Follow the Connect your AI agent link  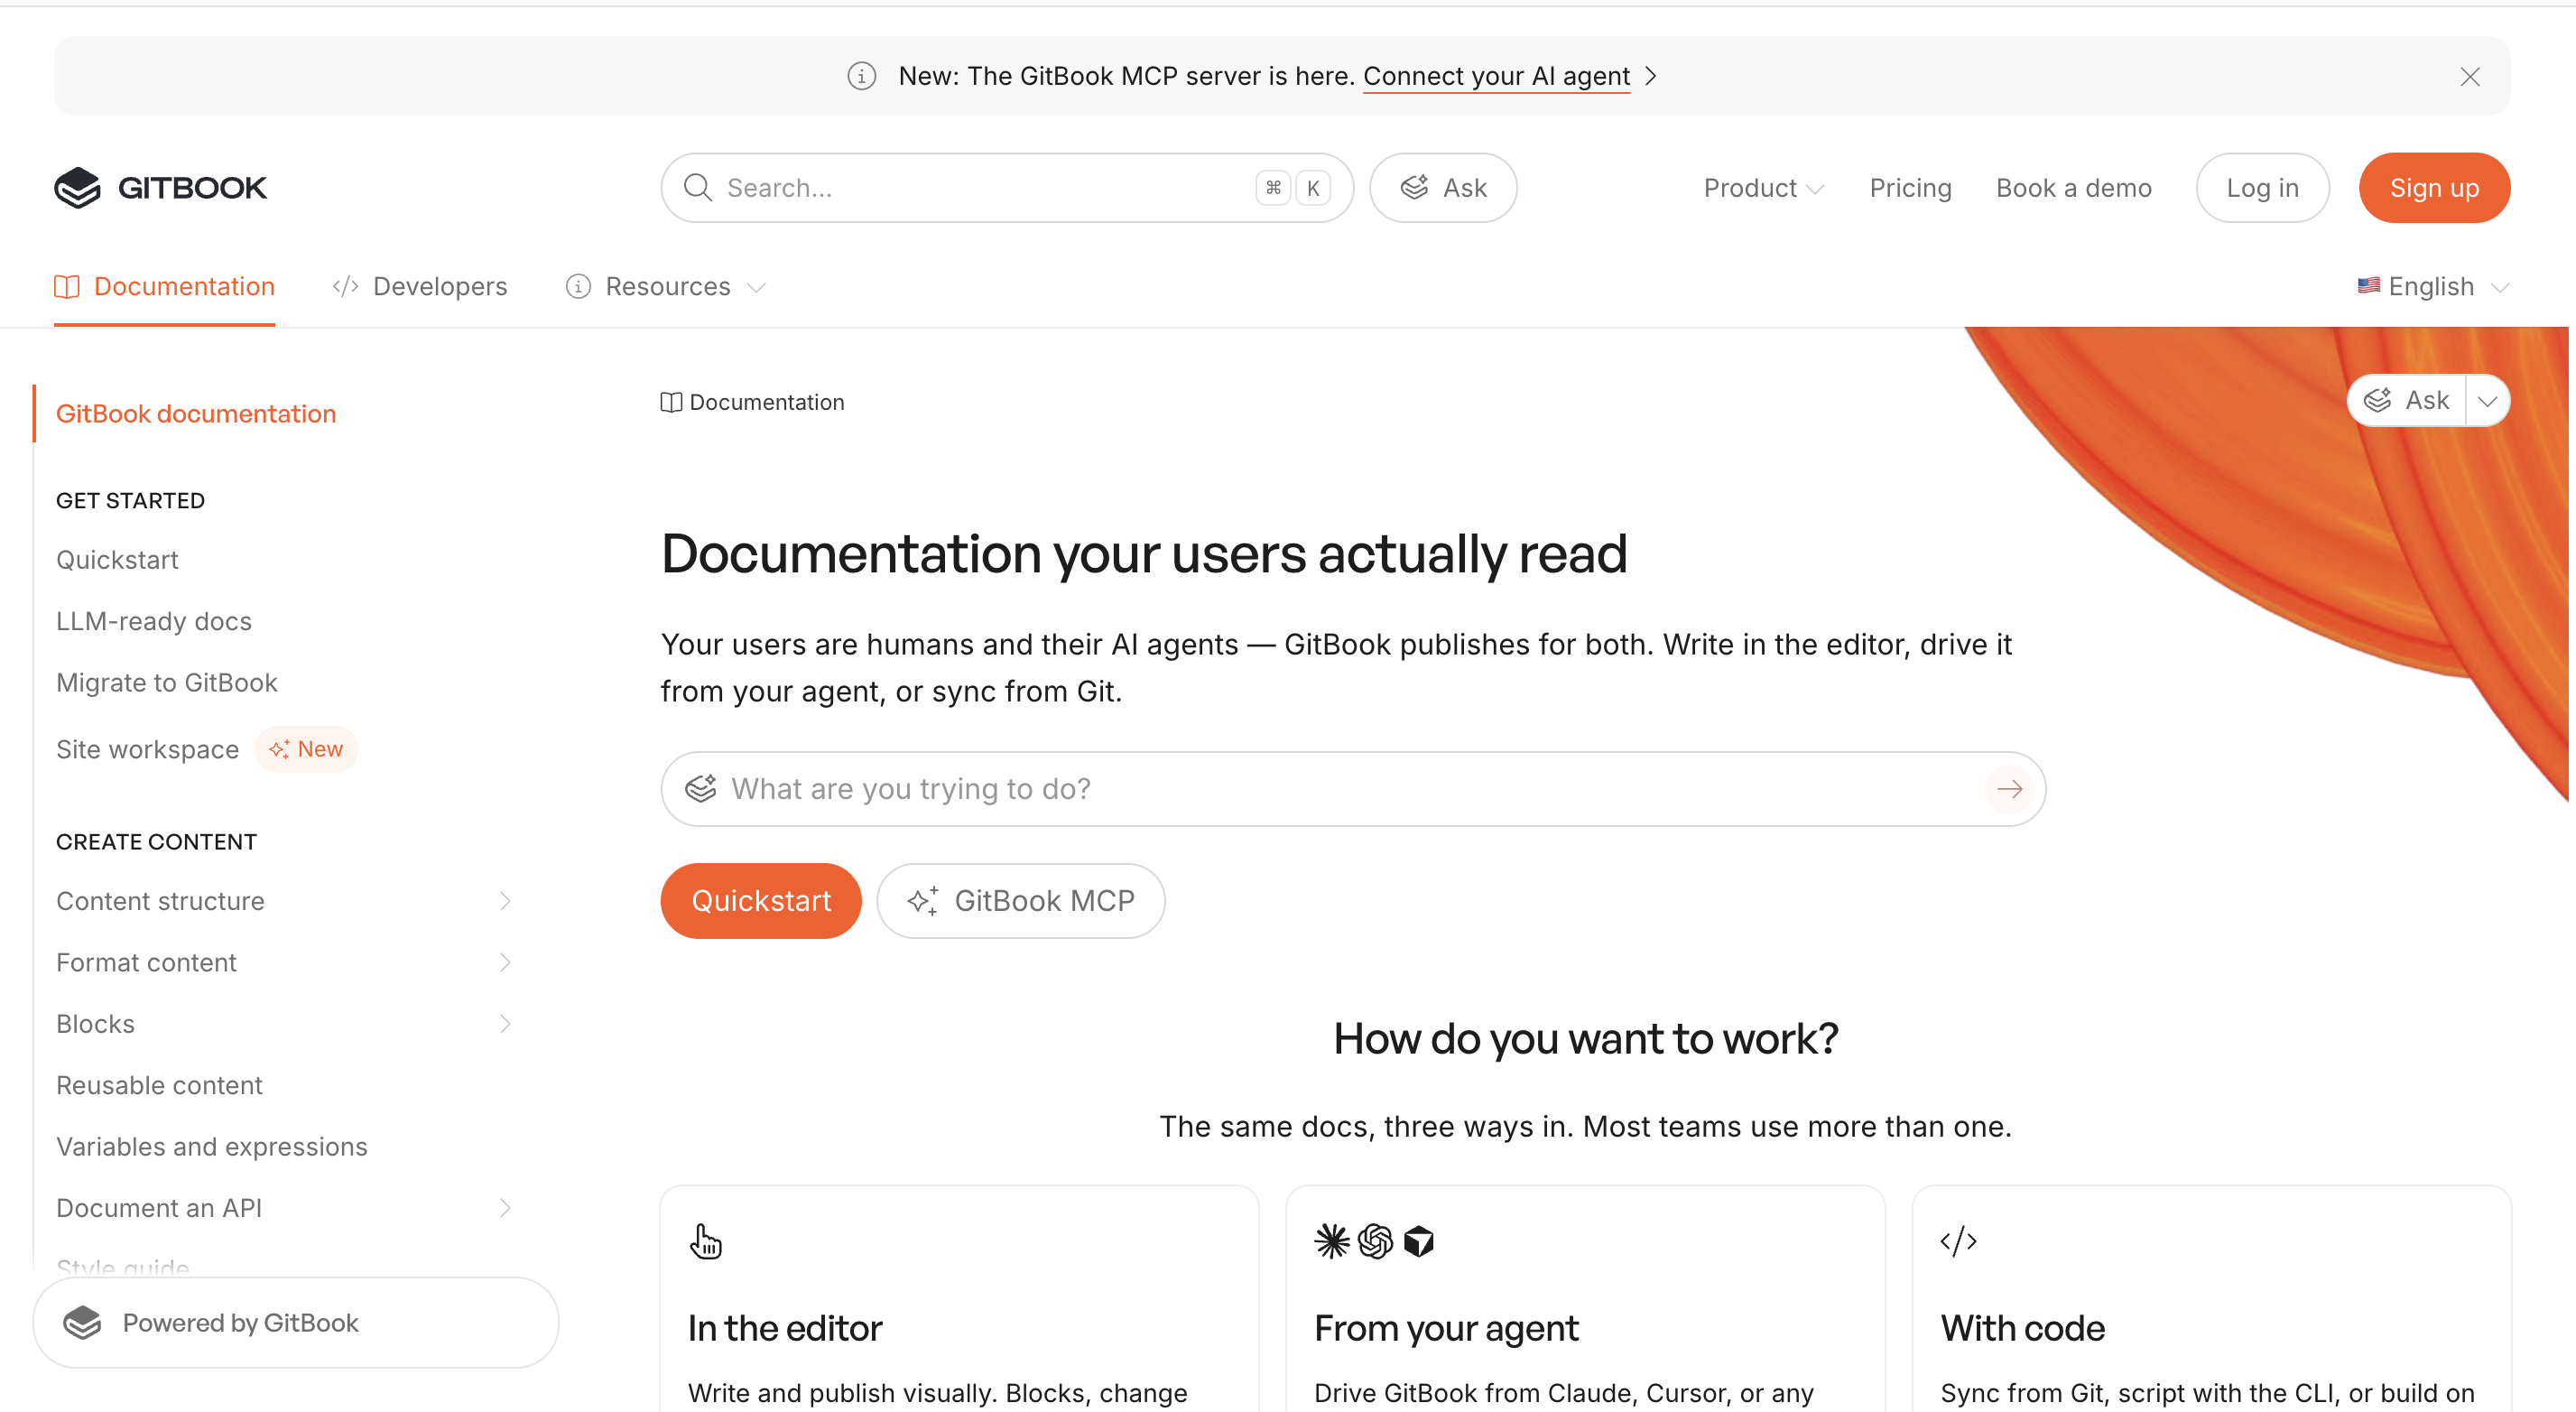coord(1496,76)
